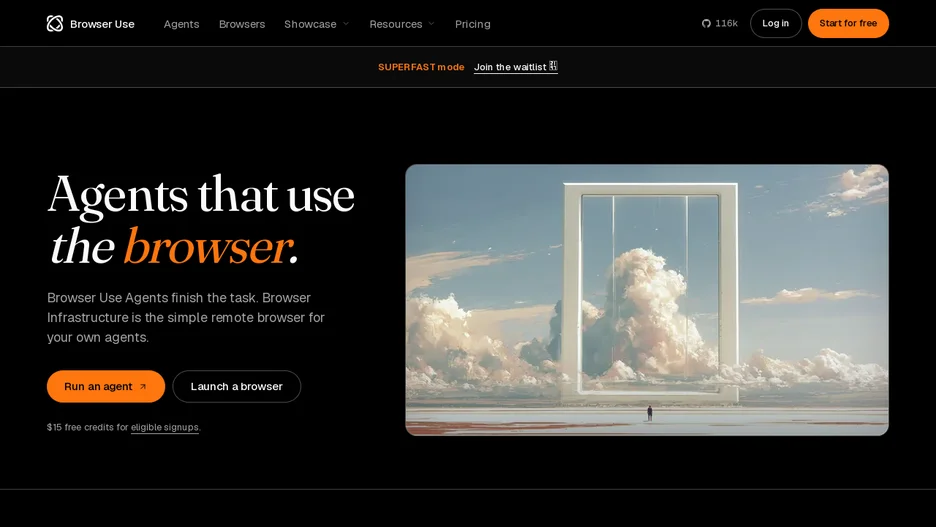The width and height of the screenshot is (936, 527).
Task: Expand the Resources dropdown chevron
Action: [432, 24]
